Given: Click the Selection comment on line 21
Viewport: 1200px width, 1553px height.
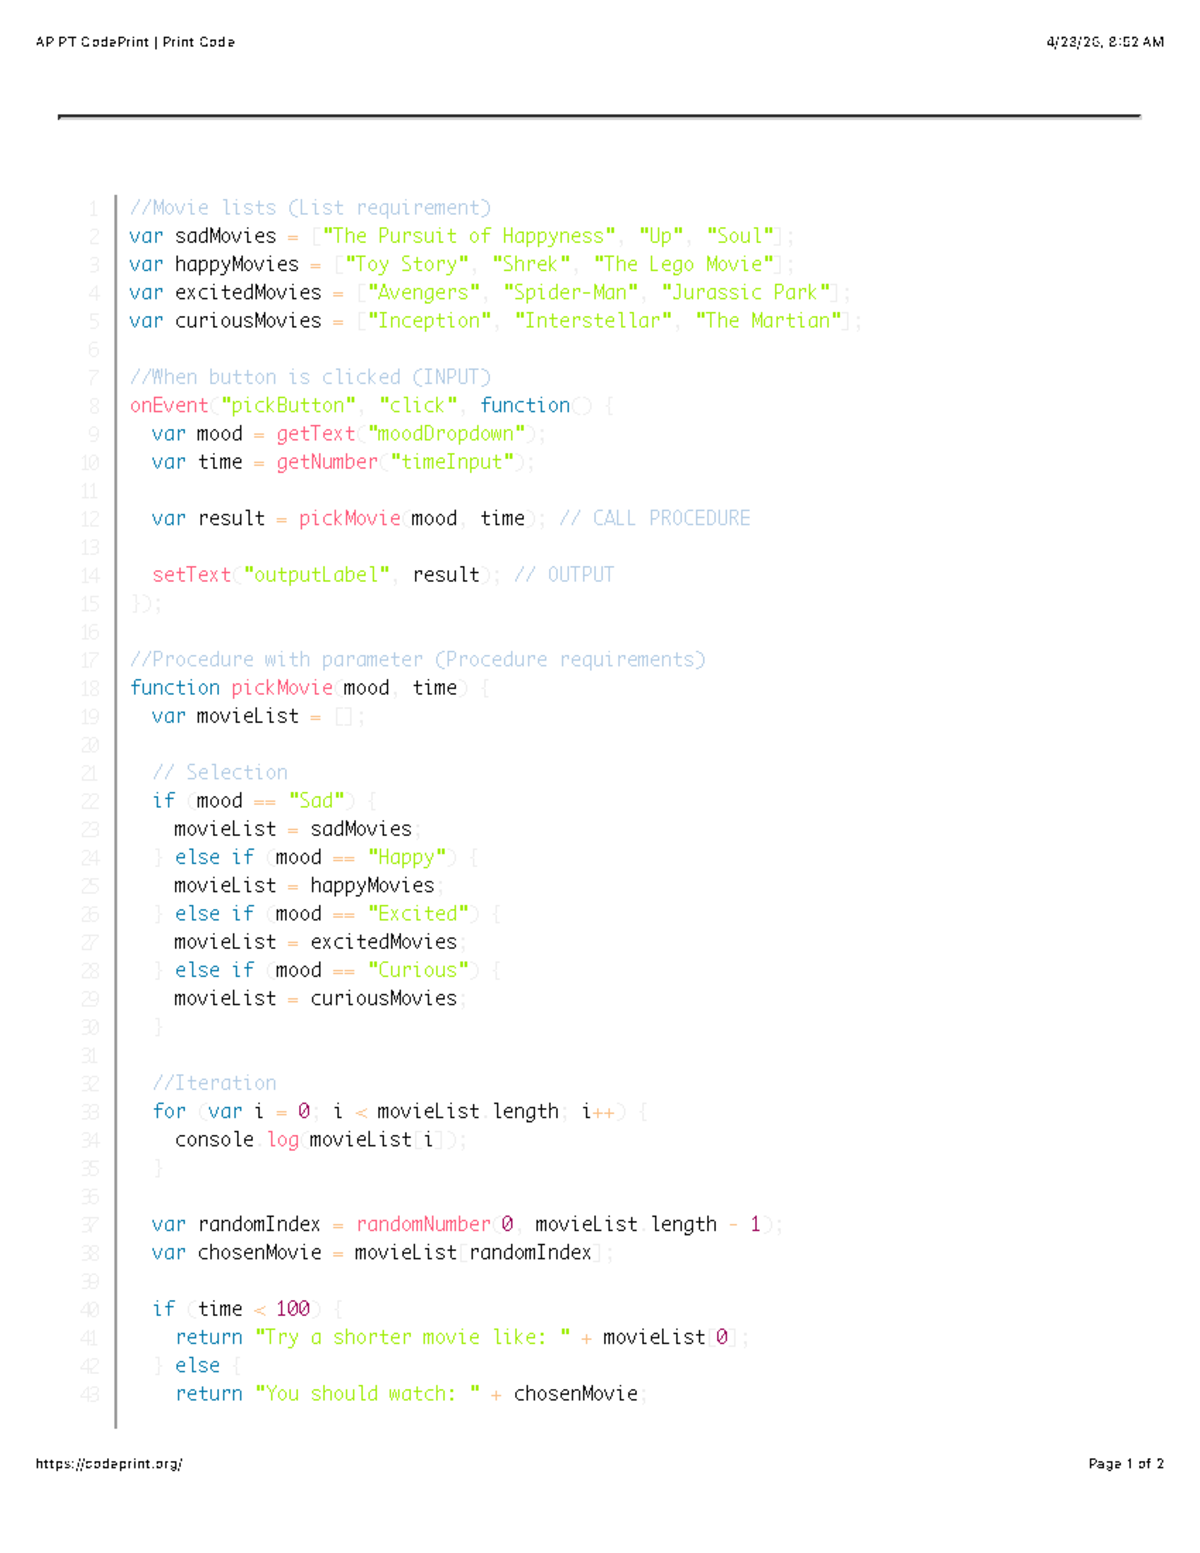Looking at the screenshot, I should [x=222, y=772].
